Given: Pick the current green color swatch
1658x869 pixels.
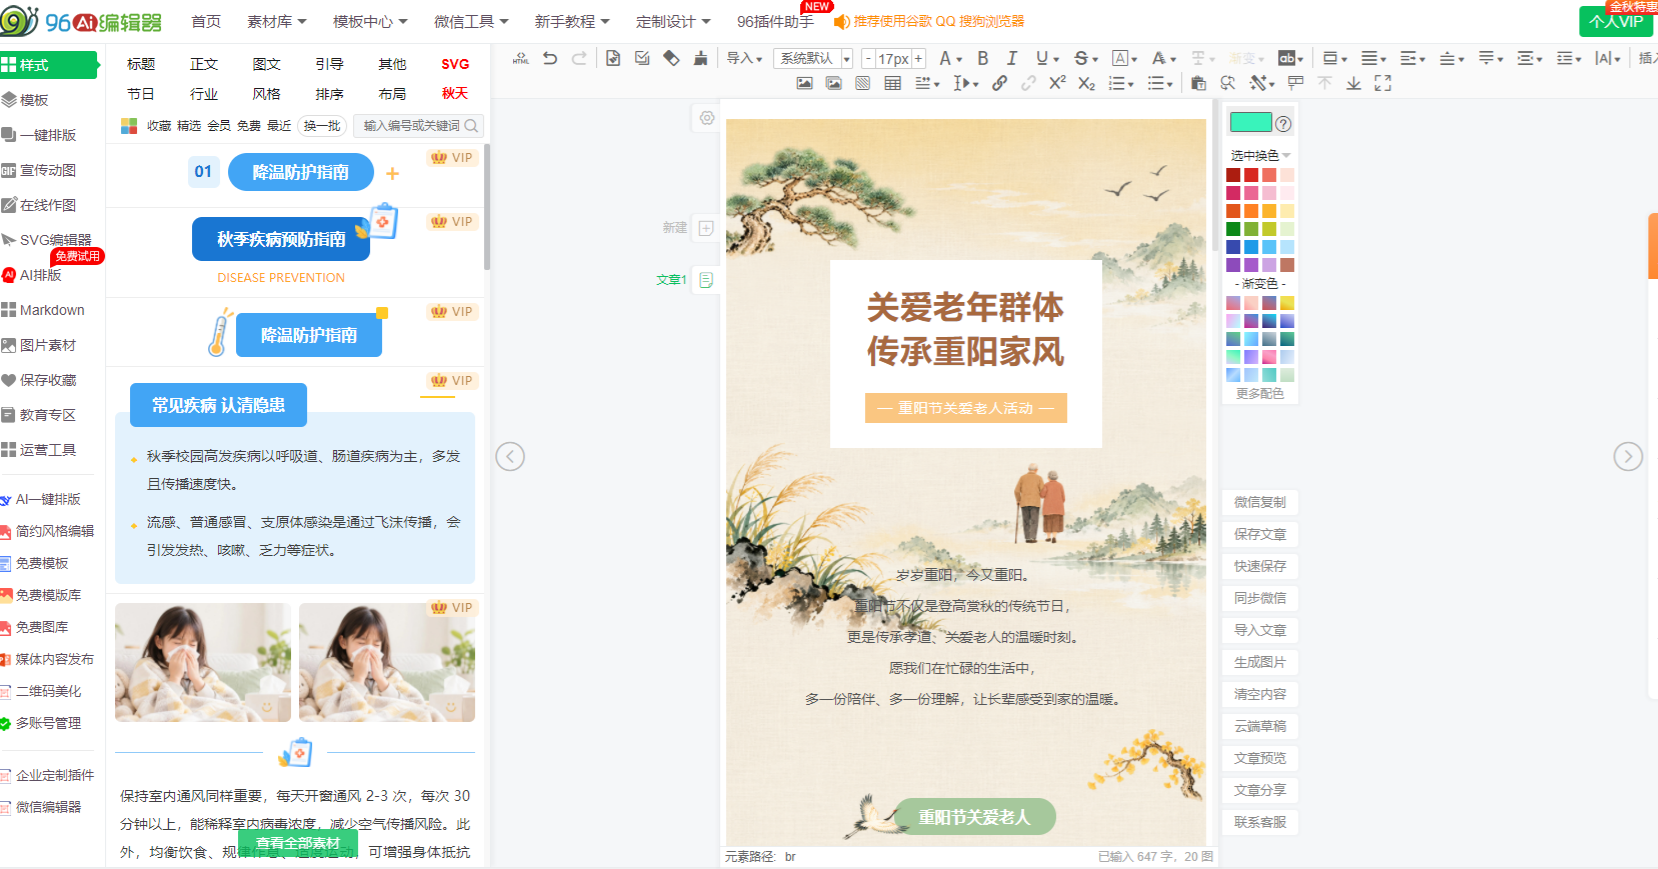Looking at the screenshot, I should pos(1250,123).
